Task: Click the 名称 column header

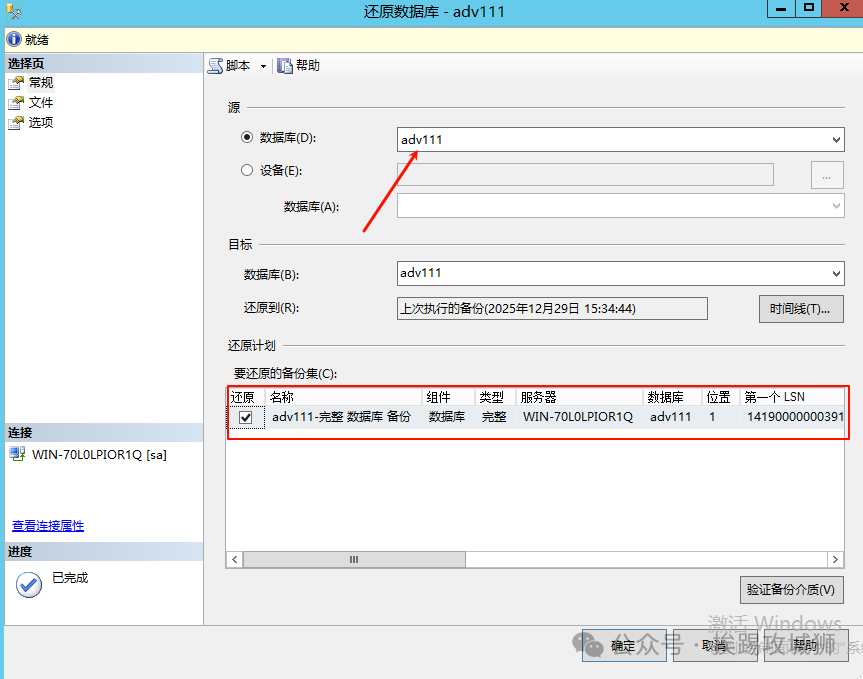Action: tap(343, 397)
